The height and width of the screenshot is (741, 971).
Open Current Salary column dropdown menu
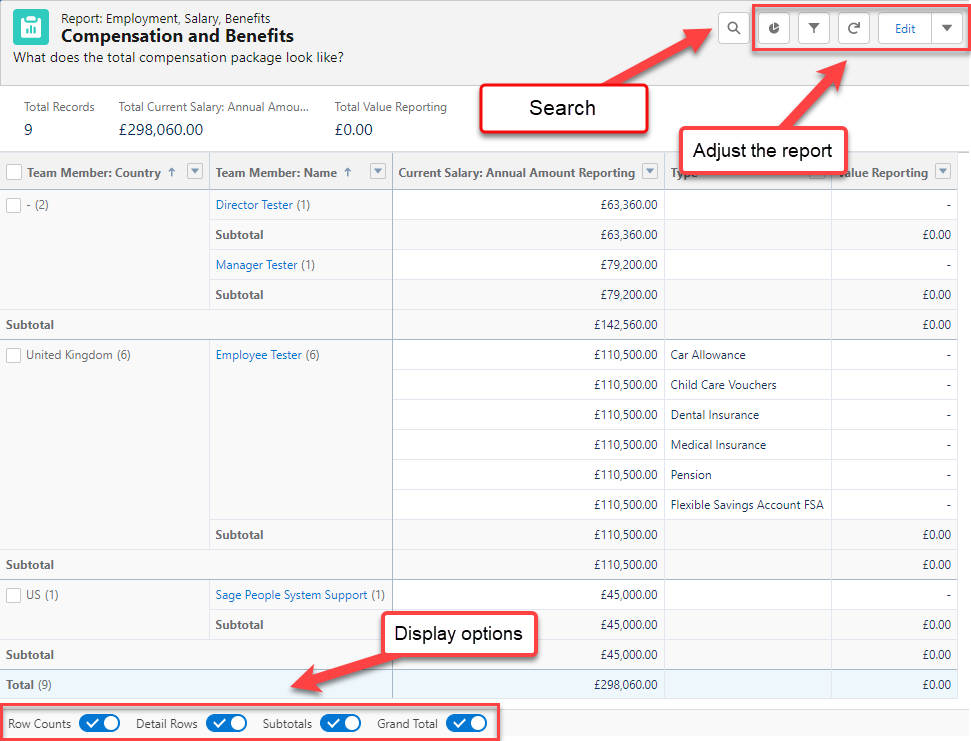[650, 172]
